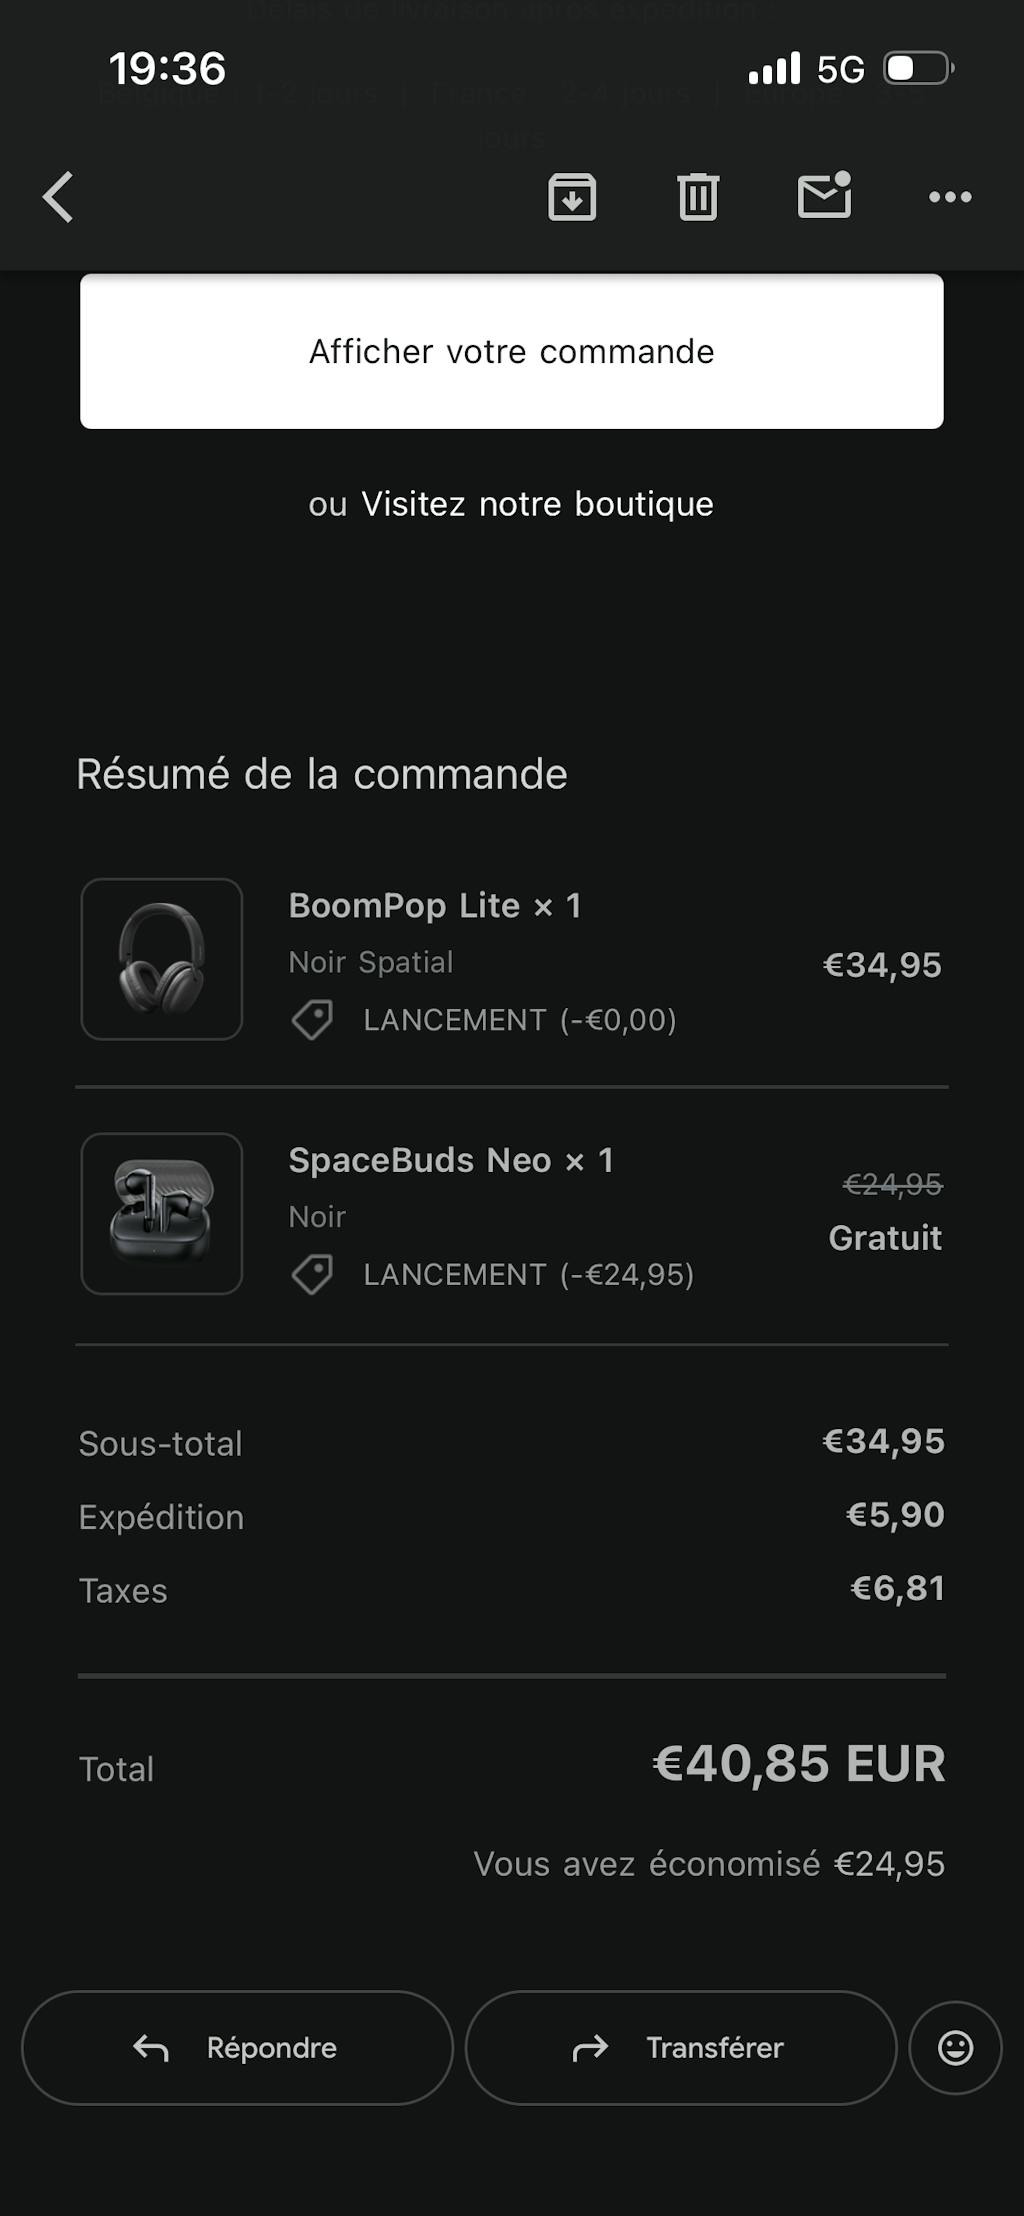Open the three-dots more options menu
The width and height of the screenshot is (1024, 2216).
(x=950, y=197)
